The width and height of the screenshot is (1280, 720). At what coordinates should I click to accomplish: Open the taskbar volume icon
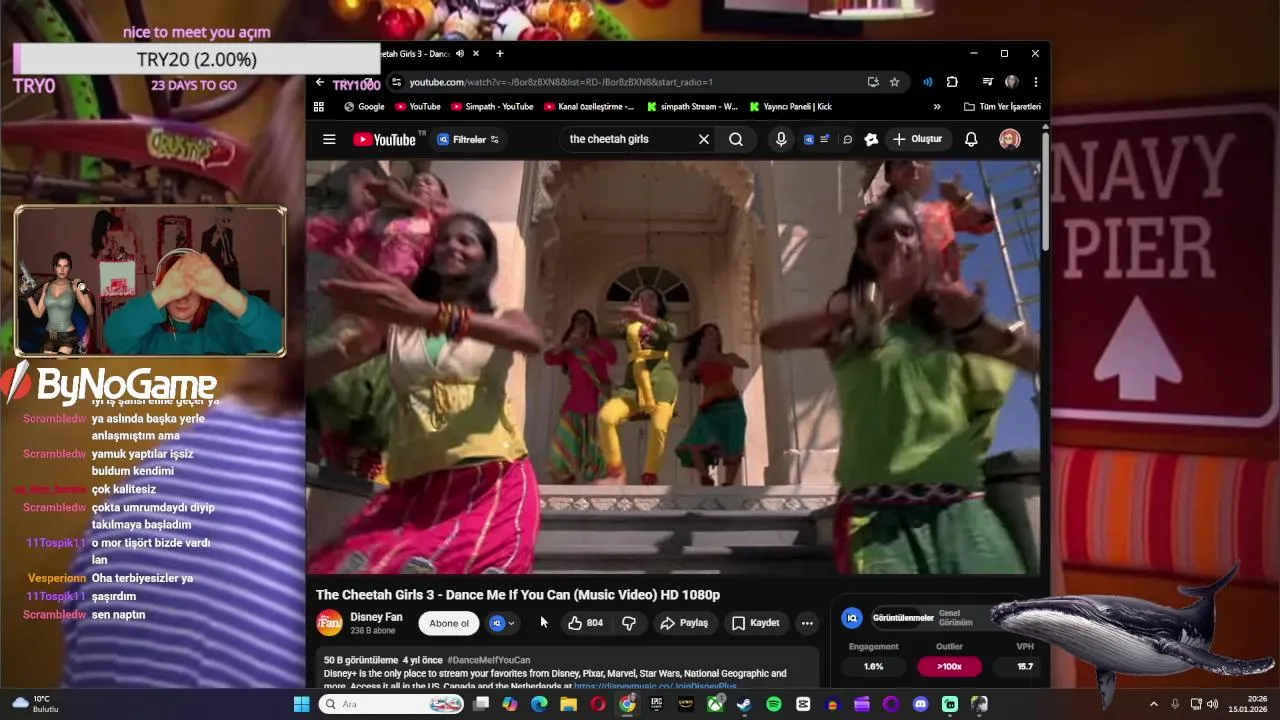[1212, 704]
